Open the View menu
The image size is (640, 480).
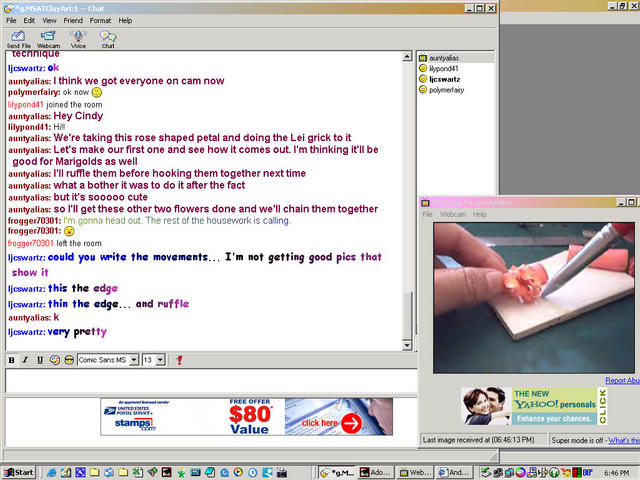tap(49, 20)
